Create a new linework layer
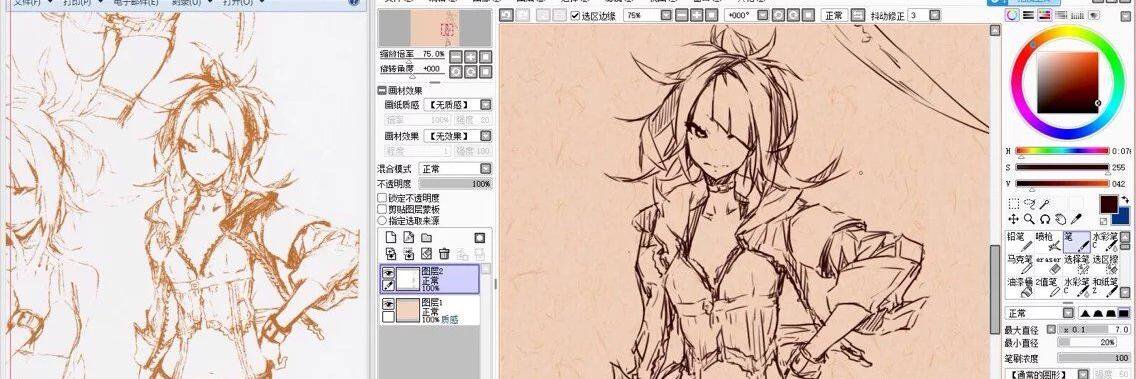 (409, 238)
